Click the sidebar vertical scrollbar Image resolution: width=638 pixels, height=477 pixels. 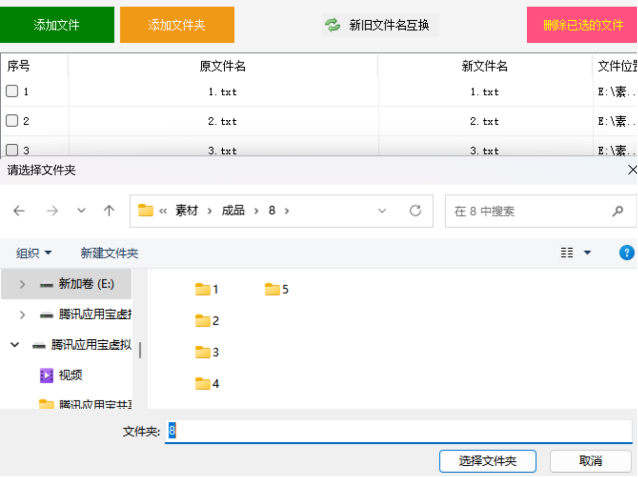(140, 350)
